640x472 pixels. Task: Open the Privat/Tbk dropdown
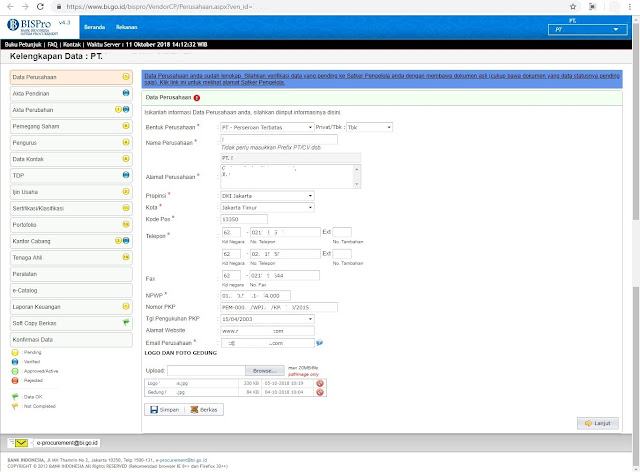pos(369,127)
